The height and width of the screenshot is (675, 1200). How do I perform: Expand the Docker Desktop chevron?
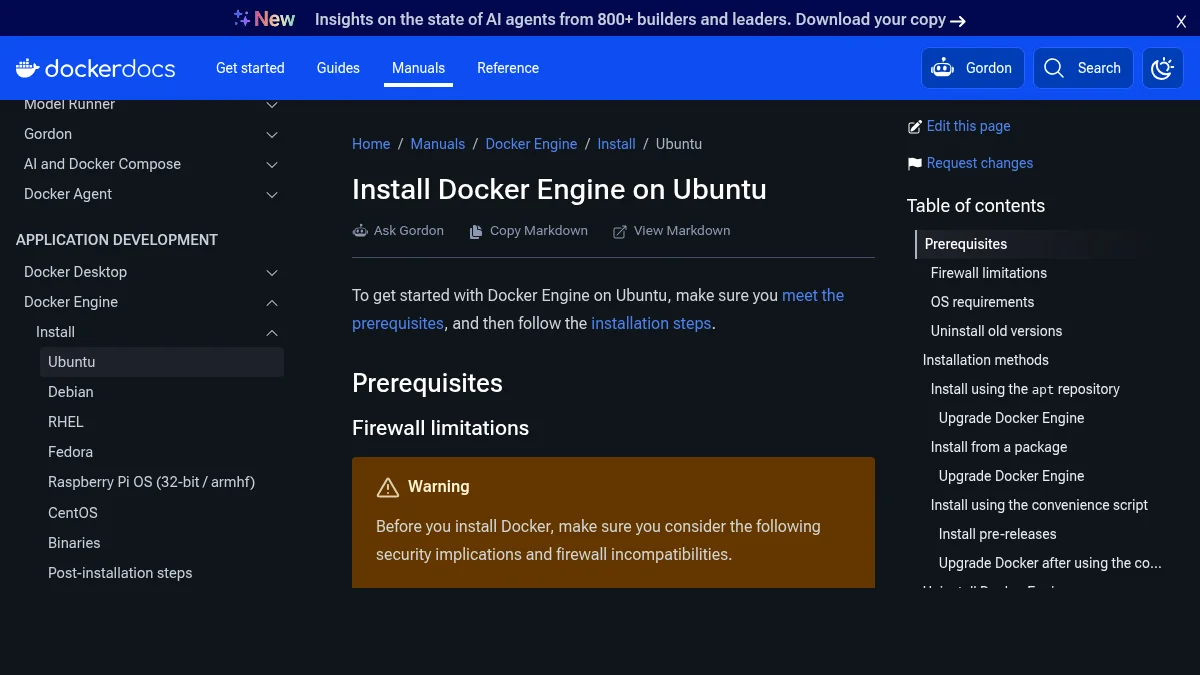point(272,272)
